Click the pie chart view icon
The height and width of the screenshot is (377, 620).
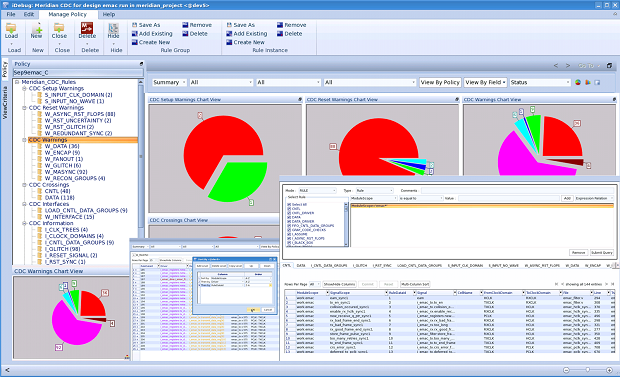click(578, 82)
